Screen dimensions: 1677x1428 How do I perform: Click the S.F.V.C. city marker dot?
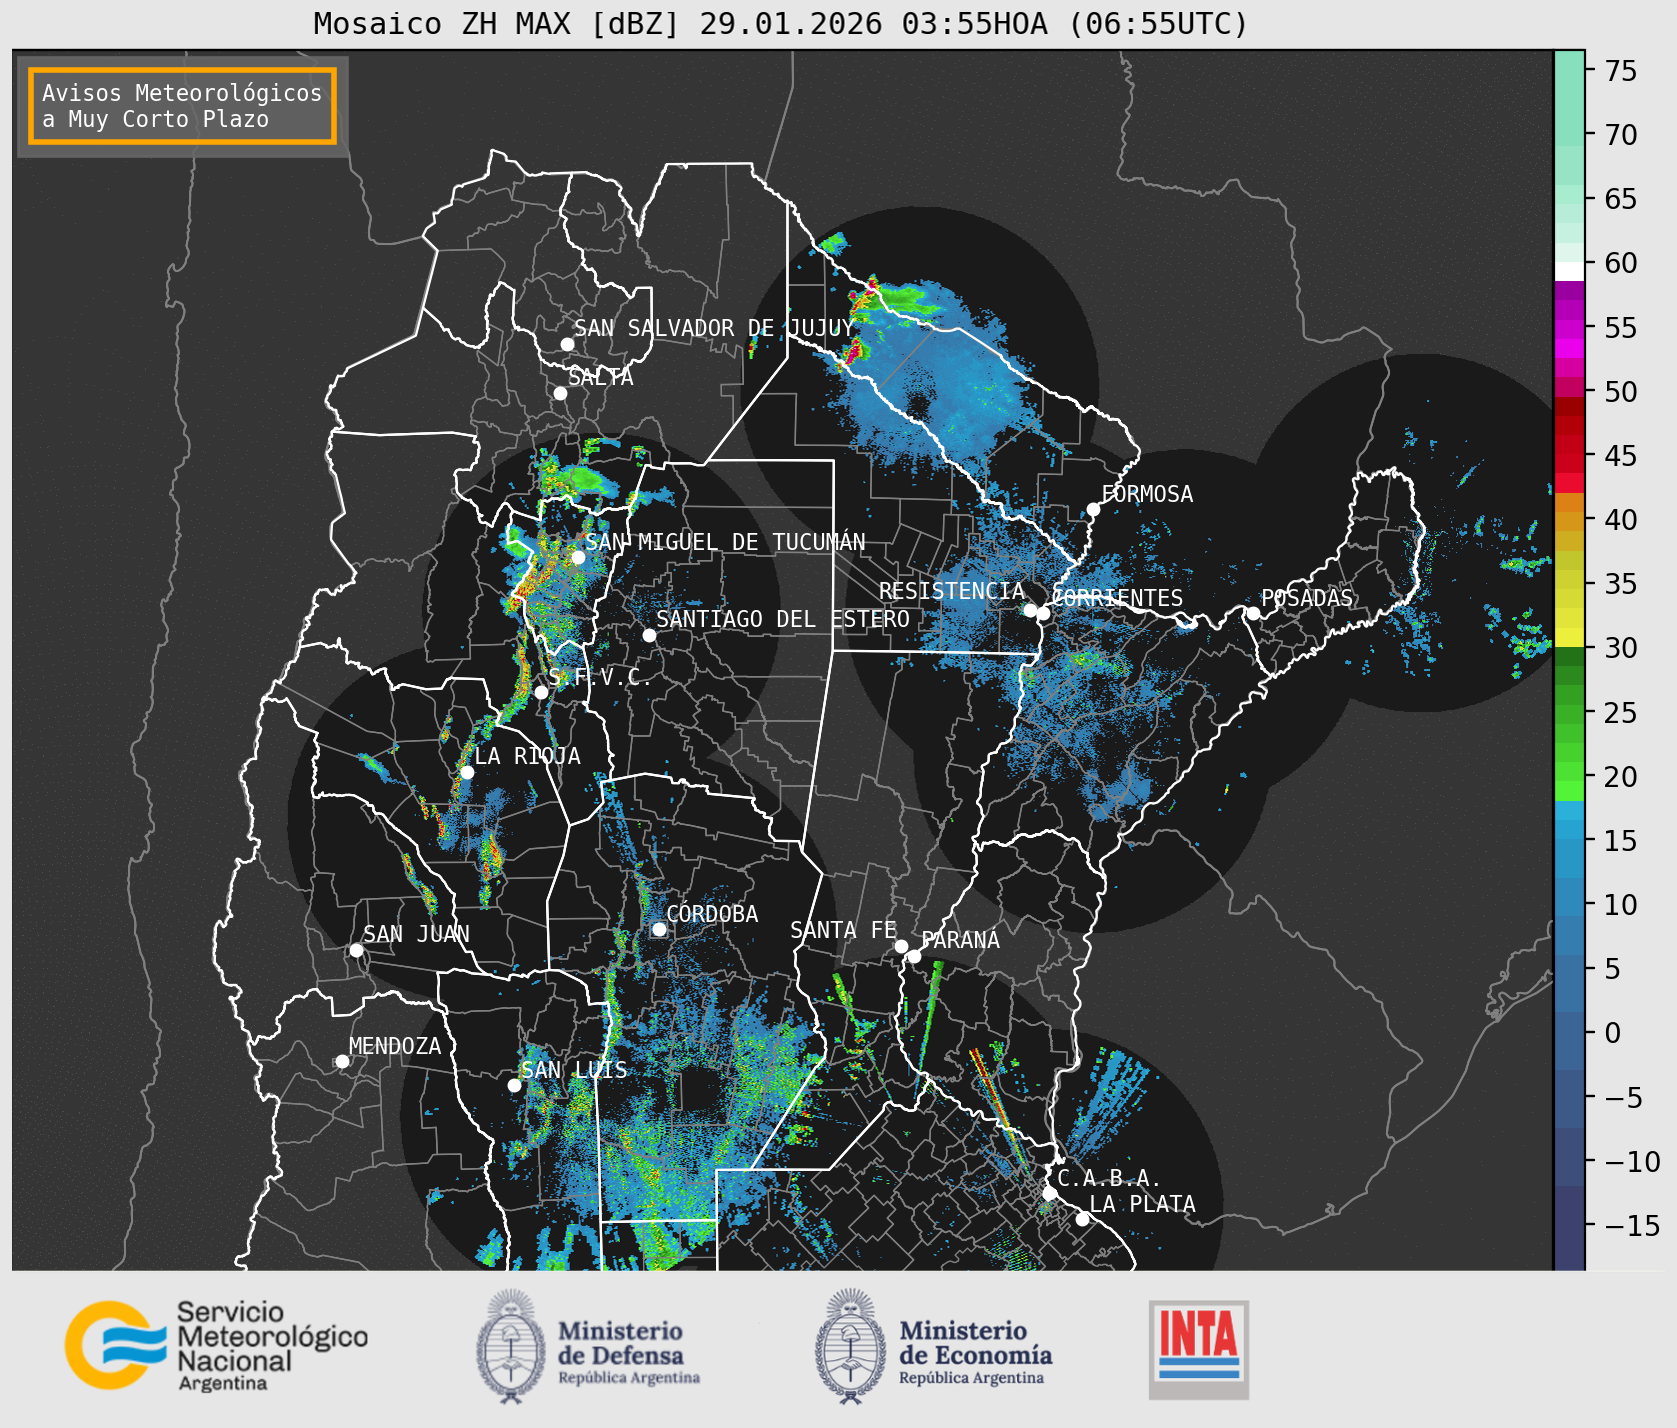tap(541, 692)
